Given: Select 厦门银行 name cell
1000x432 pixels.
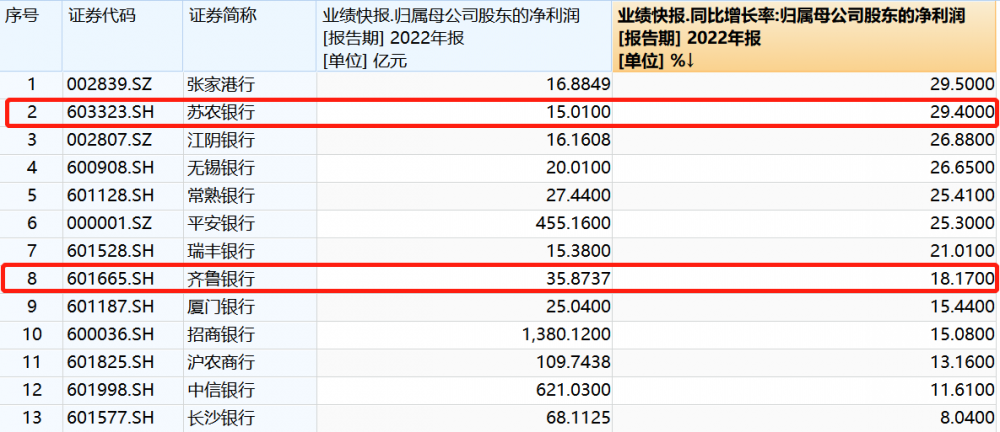Looking at the screenshot, I should pyautogui.click(x=221, y=306).
